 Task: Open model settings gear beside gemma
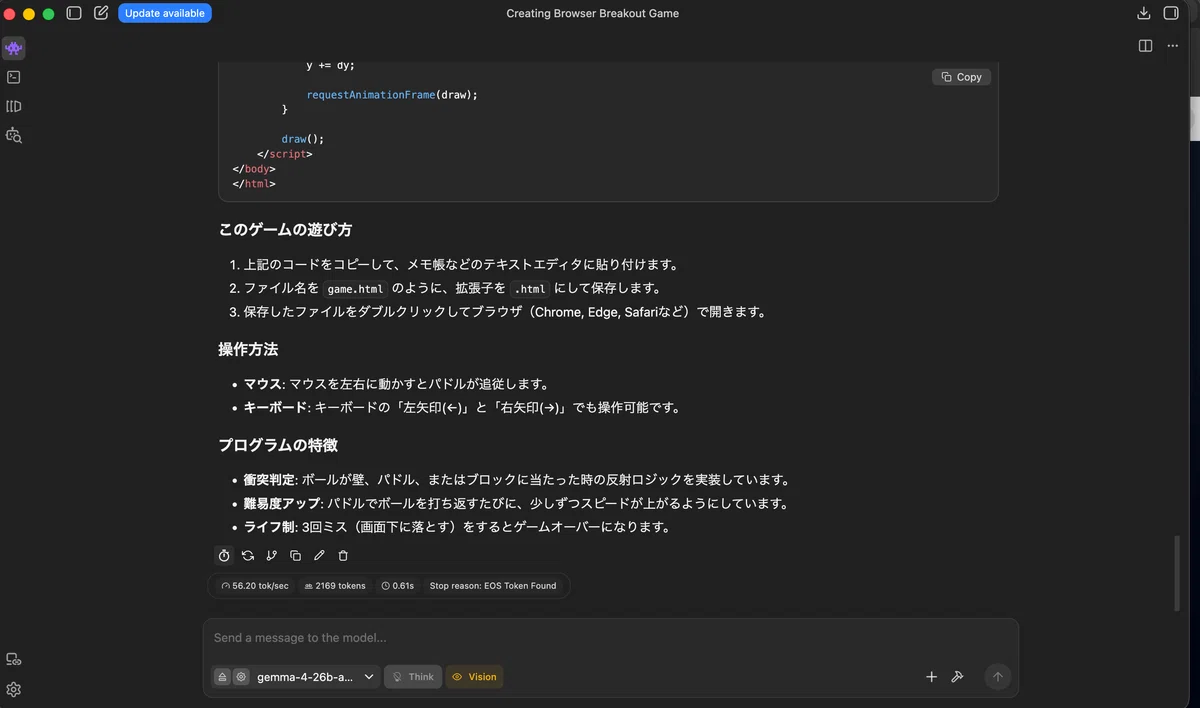click(x=241, y=677)
